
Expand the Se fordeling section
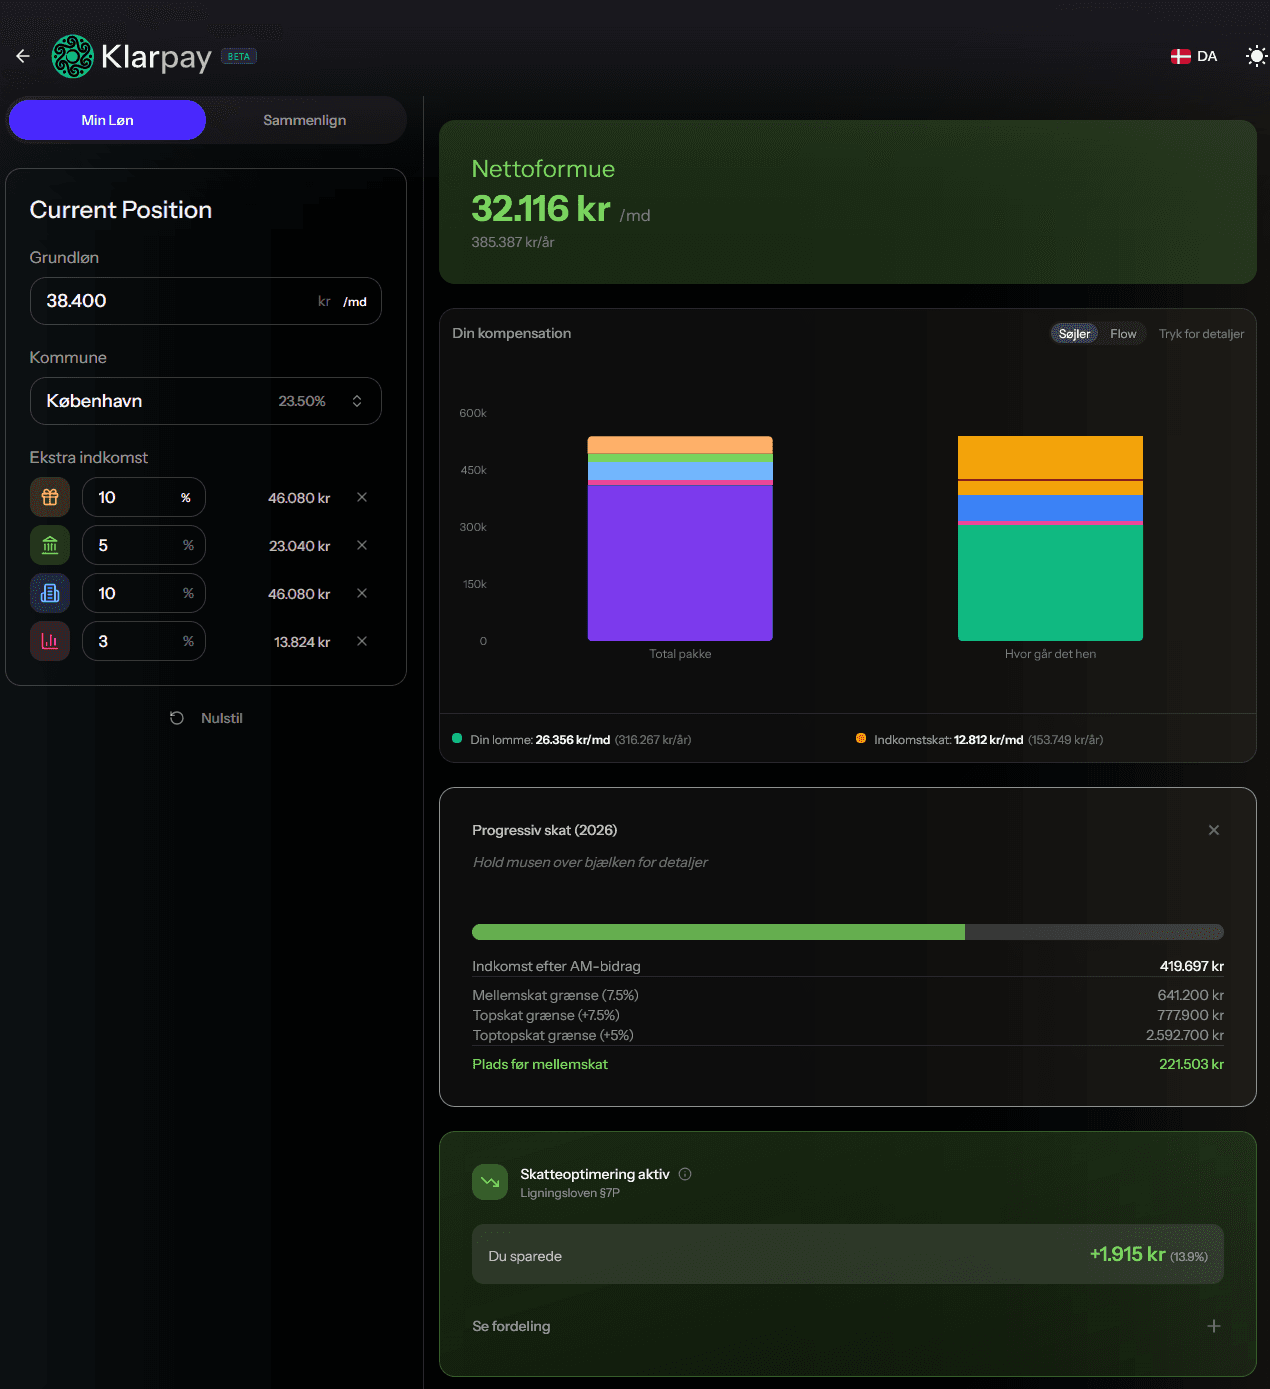pos(1213,1326)
